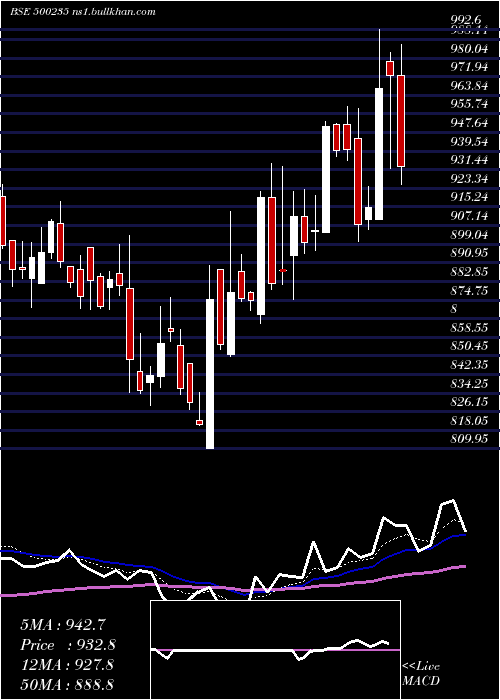Click the 882.85 axis value
This screenshot has height=700, width=500.
pyautogui.click(x=469, y=272)
